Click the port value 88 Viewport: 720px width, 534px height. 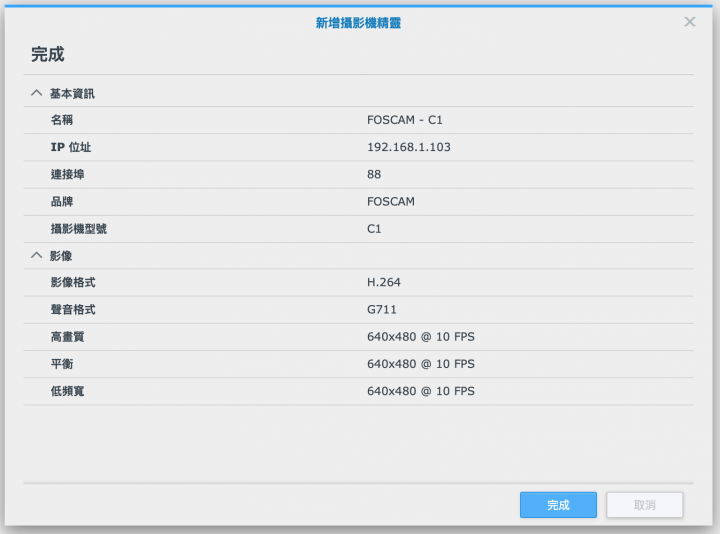[374, 174]
